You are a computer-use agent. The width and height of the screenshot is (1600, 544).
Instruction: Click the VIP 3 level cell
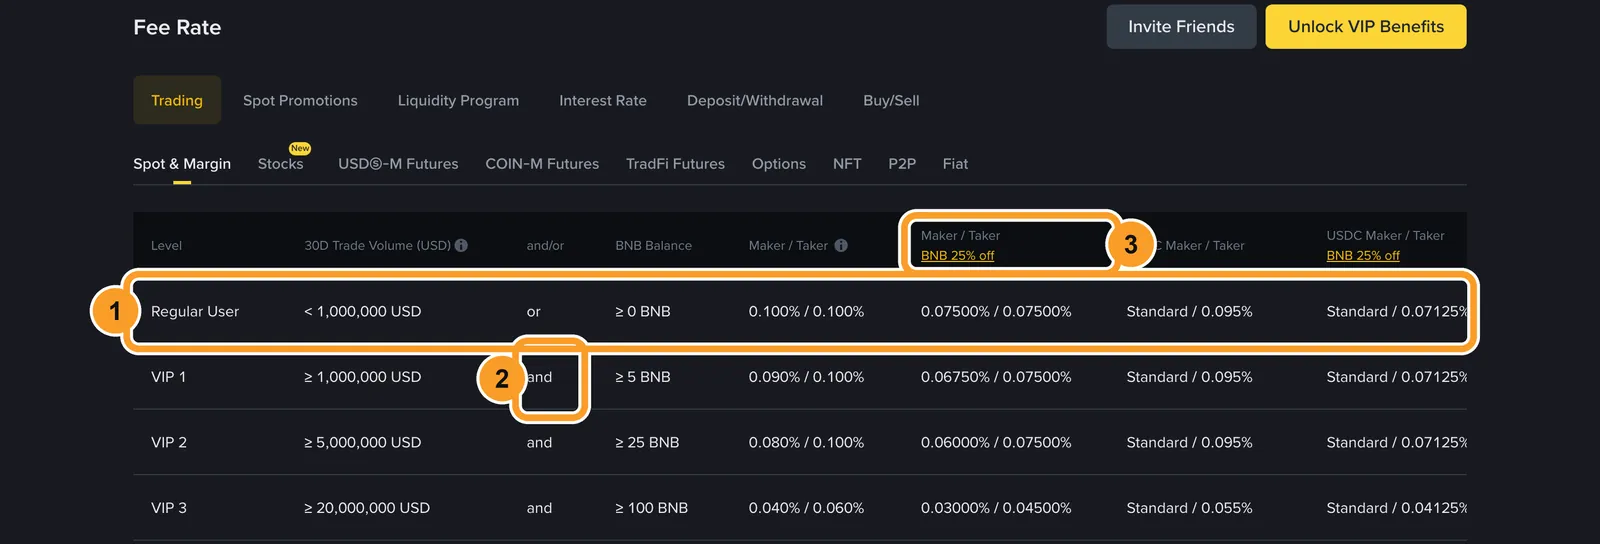[x=169, y=508]
